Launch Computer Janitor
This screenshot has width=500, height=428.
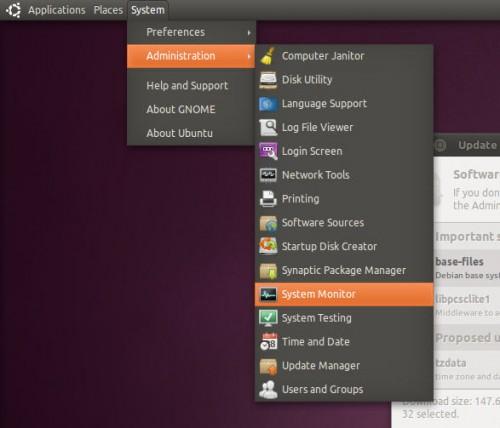(344, 56)
